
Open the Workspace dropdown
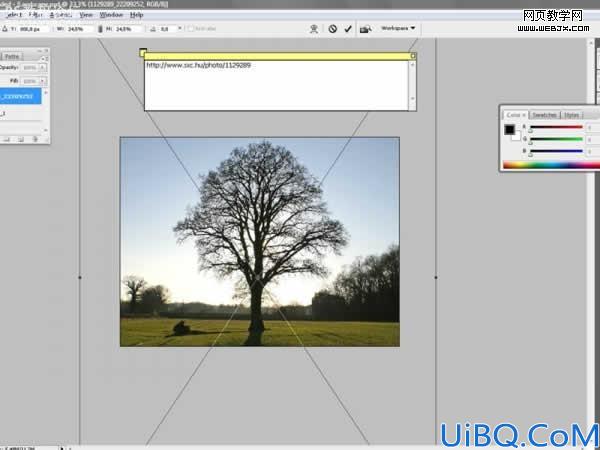pyautogui.click(x=398, y=28)
